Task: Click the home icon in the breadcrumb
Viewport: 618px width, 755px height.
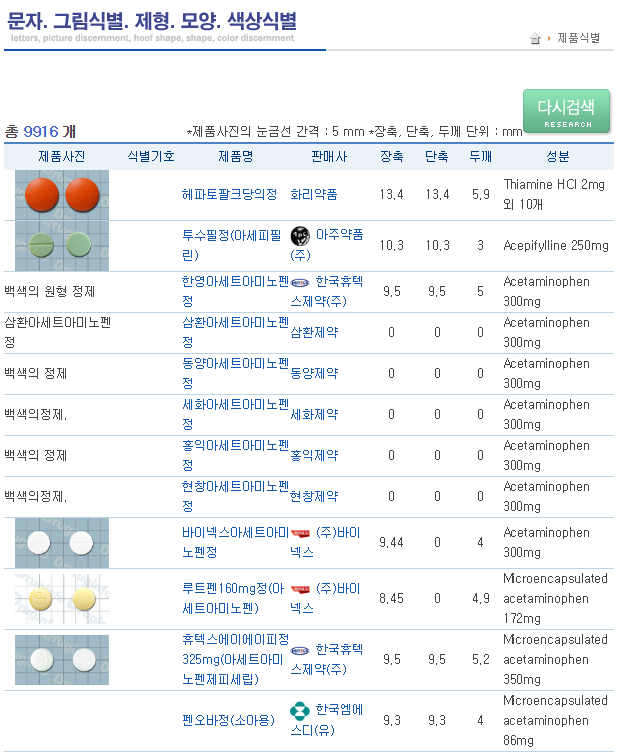Action: [x=535, y=39]
